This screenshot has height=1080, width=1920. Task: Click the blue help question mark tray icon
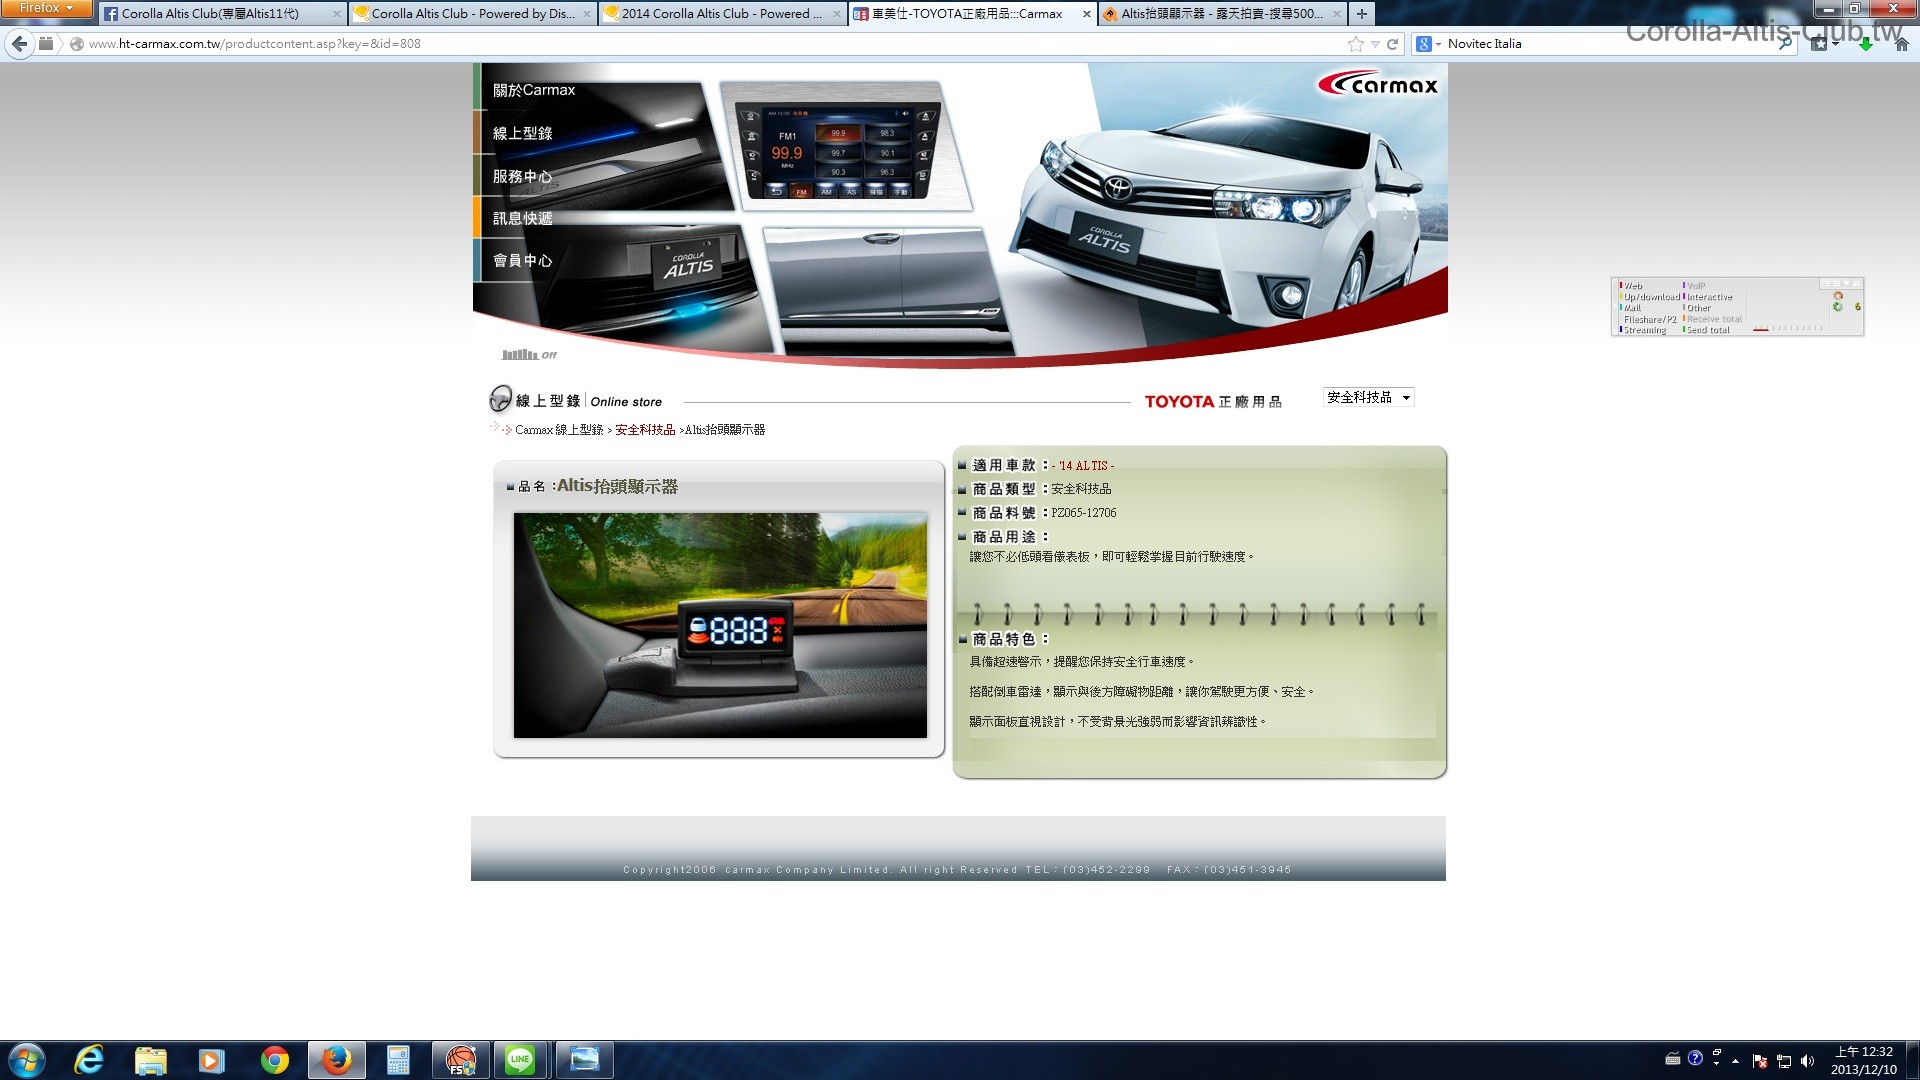[x=1695, y=1058]
